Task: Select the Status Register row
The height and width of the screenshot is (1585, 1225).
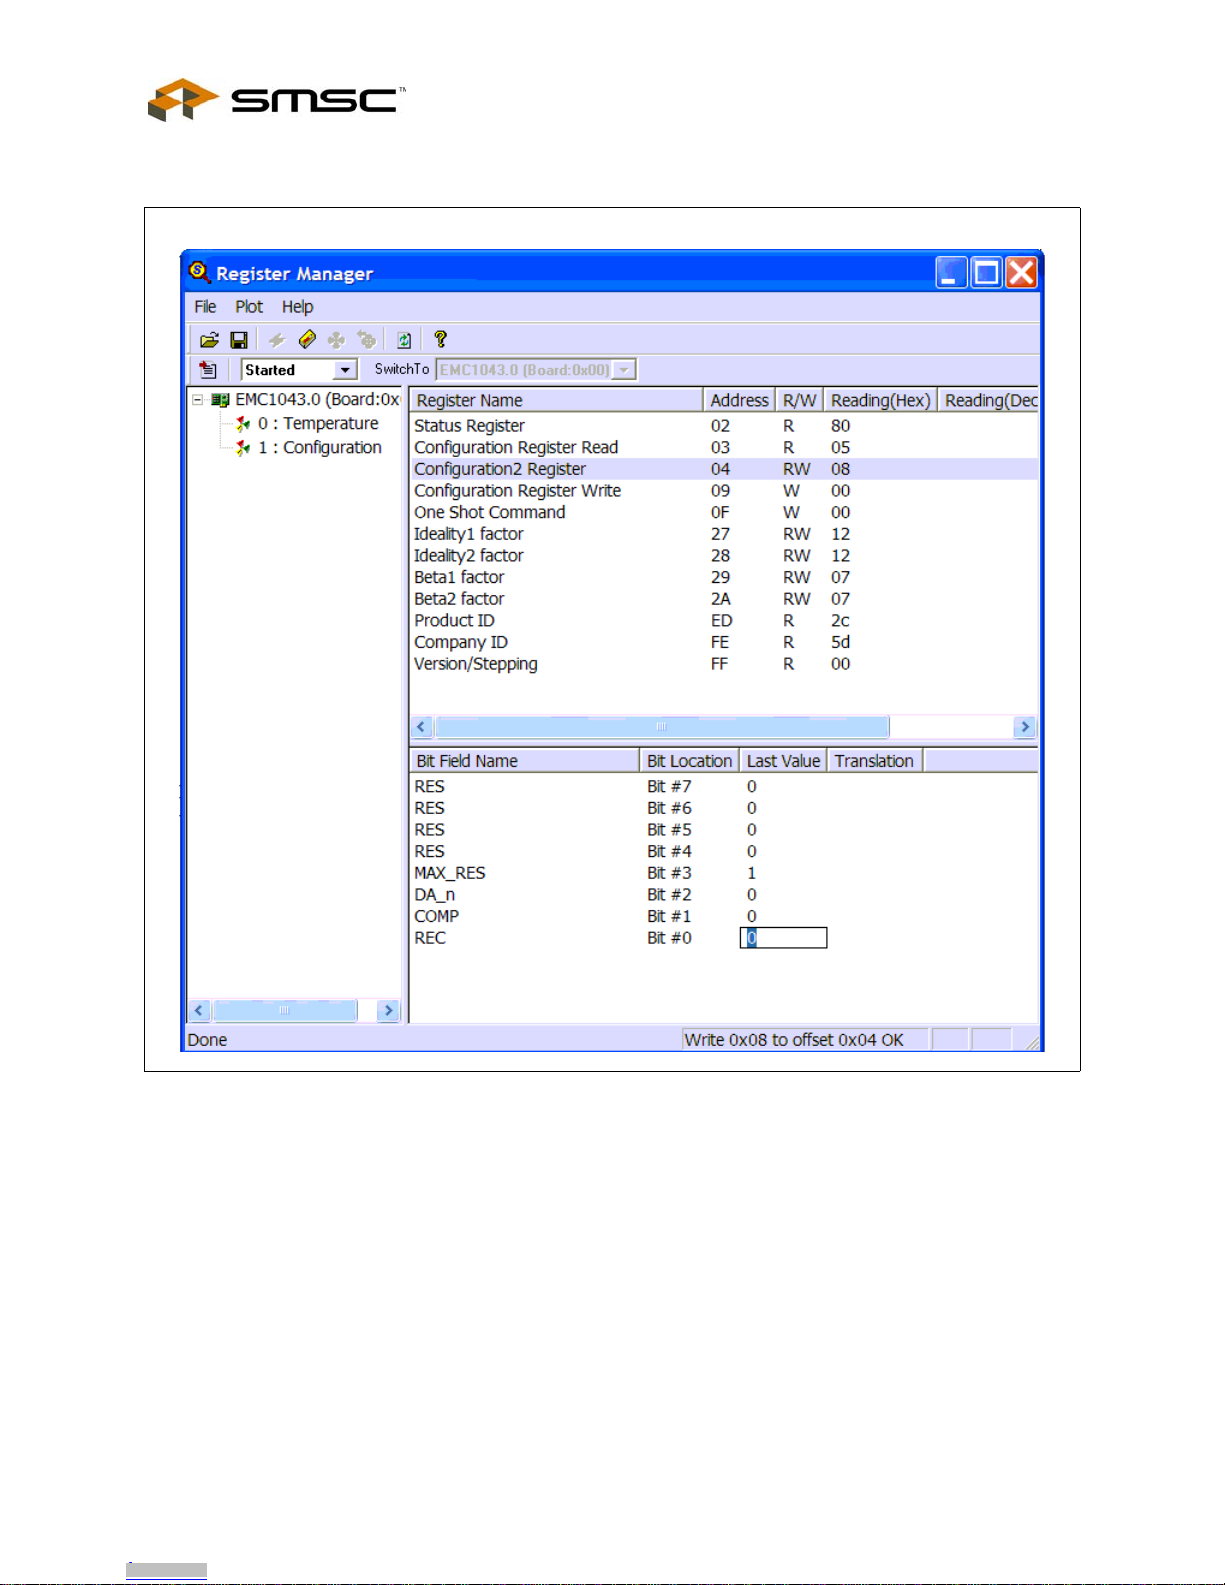Action: 724,426
